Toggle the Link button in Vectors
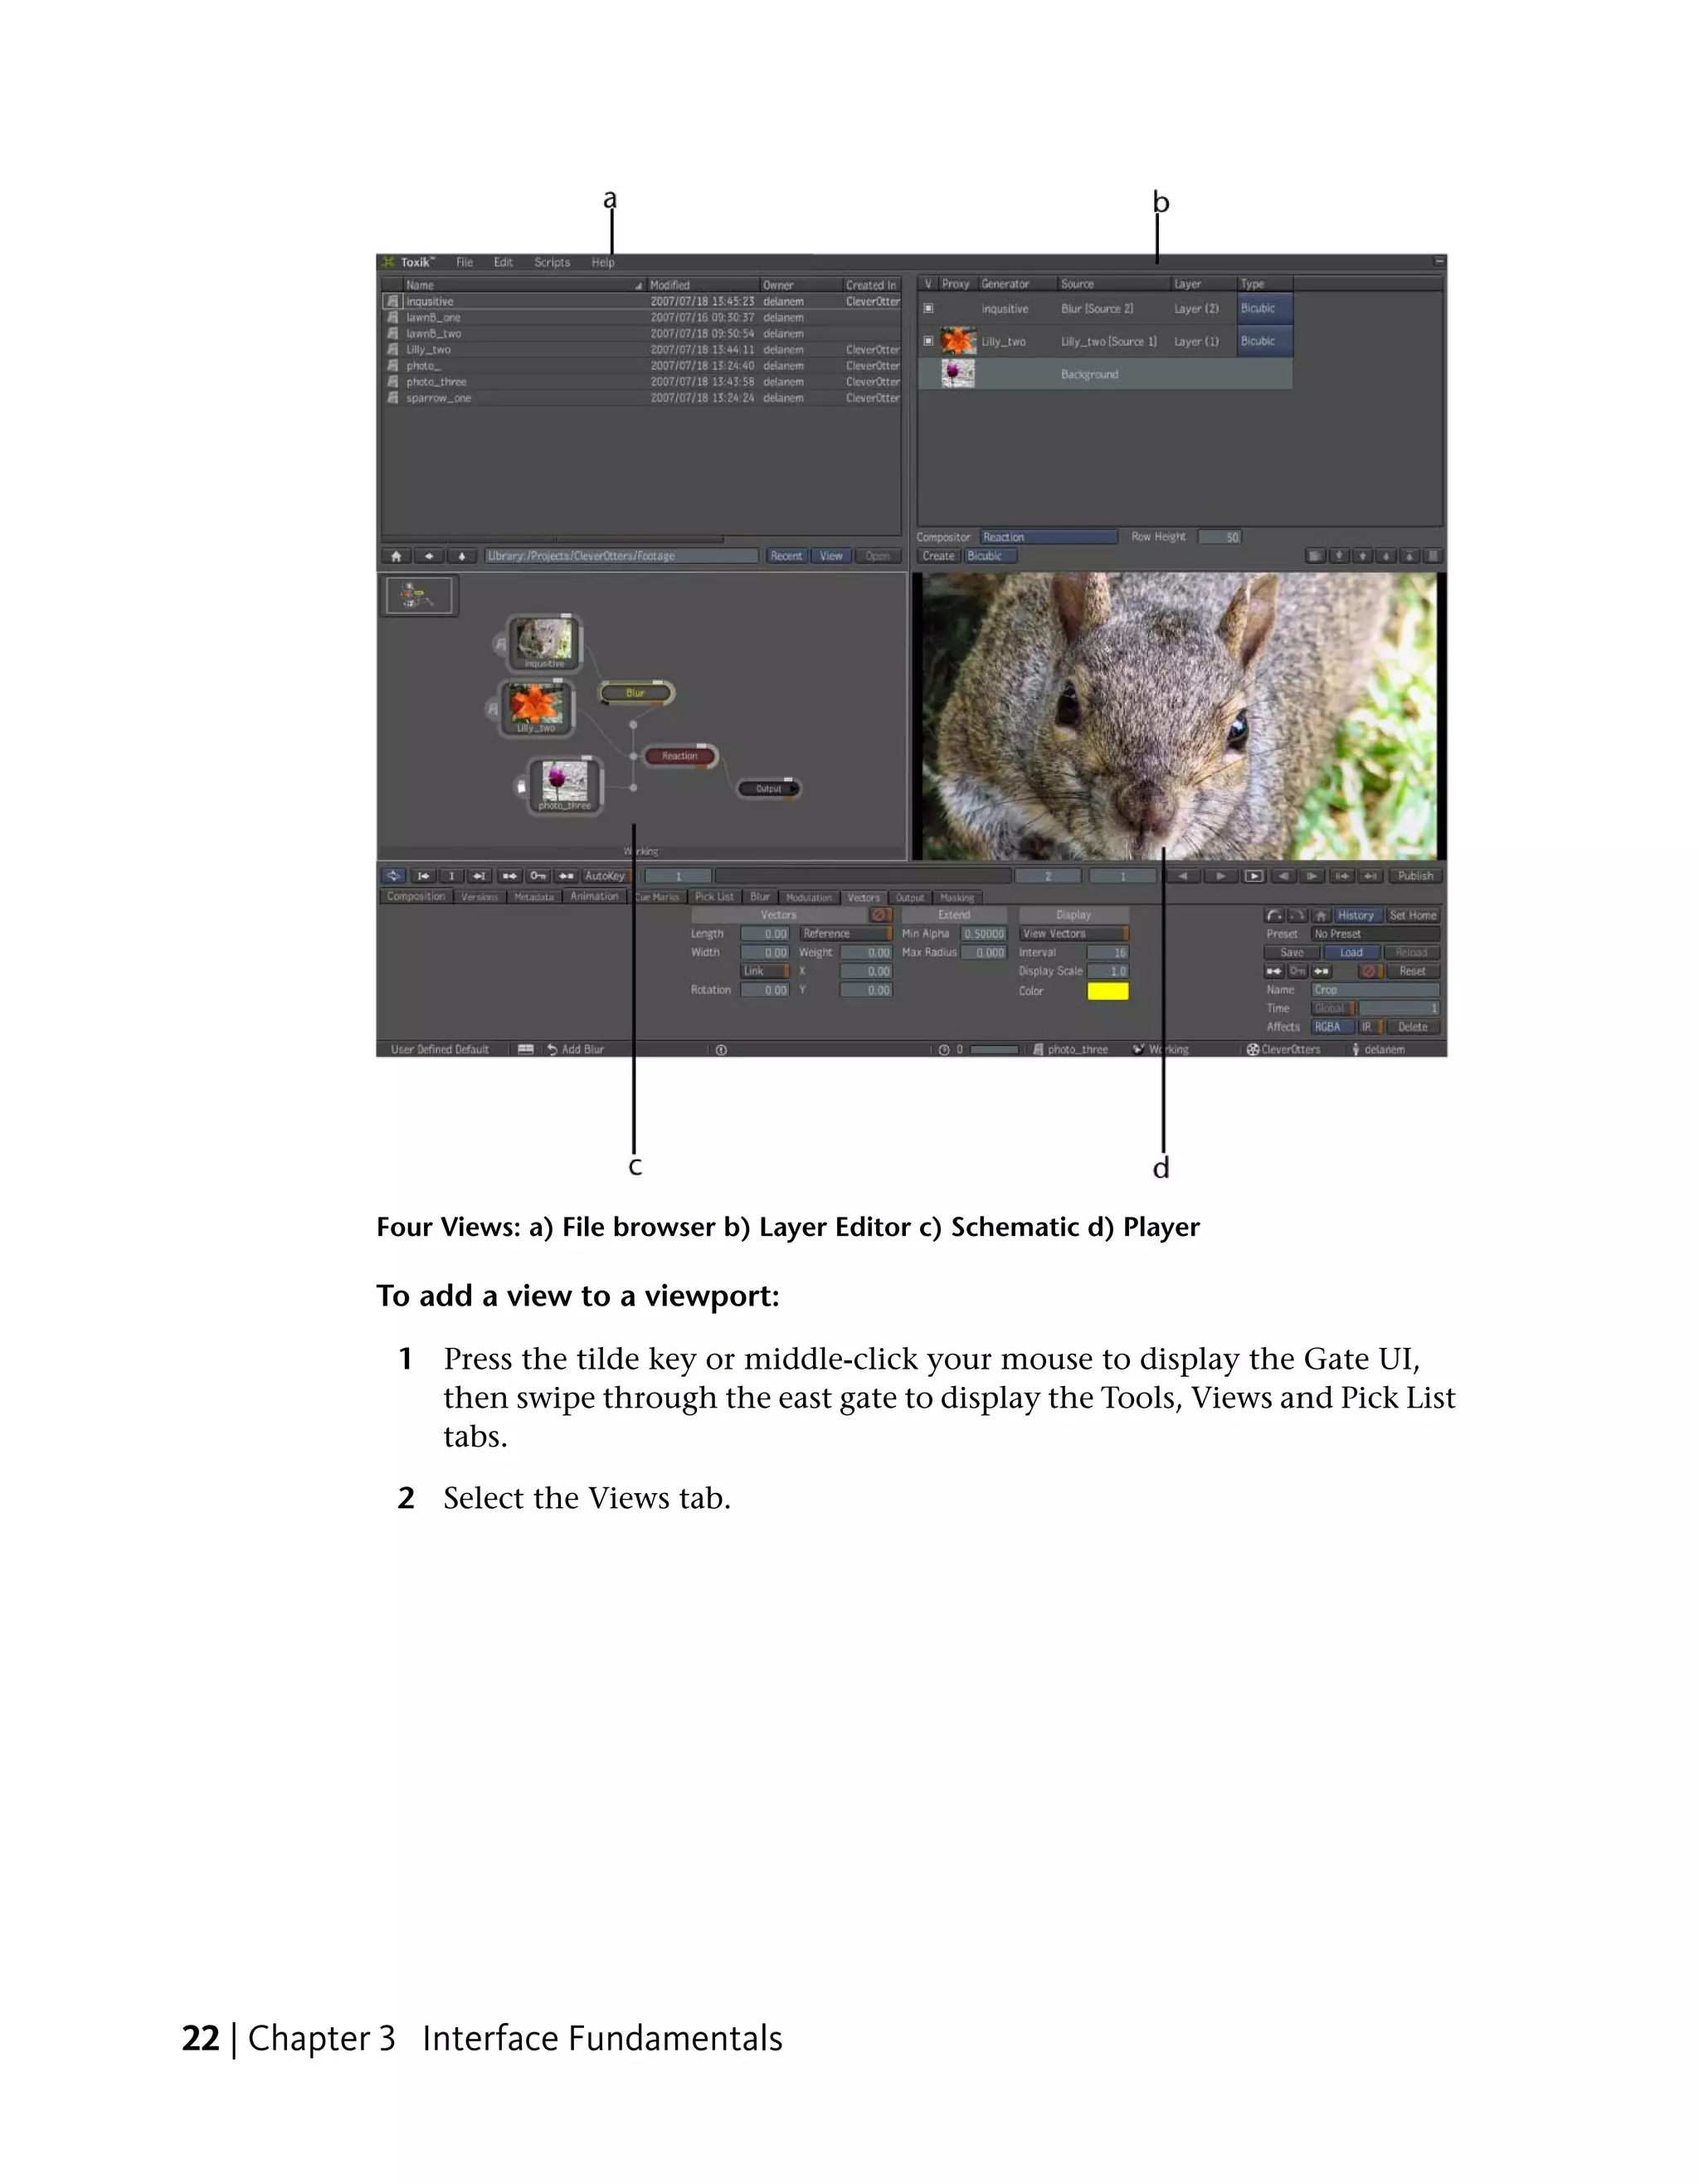The height and width of the screenshot is (2184, 1699). coord(765,971)
